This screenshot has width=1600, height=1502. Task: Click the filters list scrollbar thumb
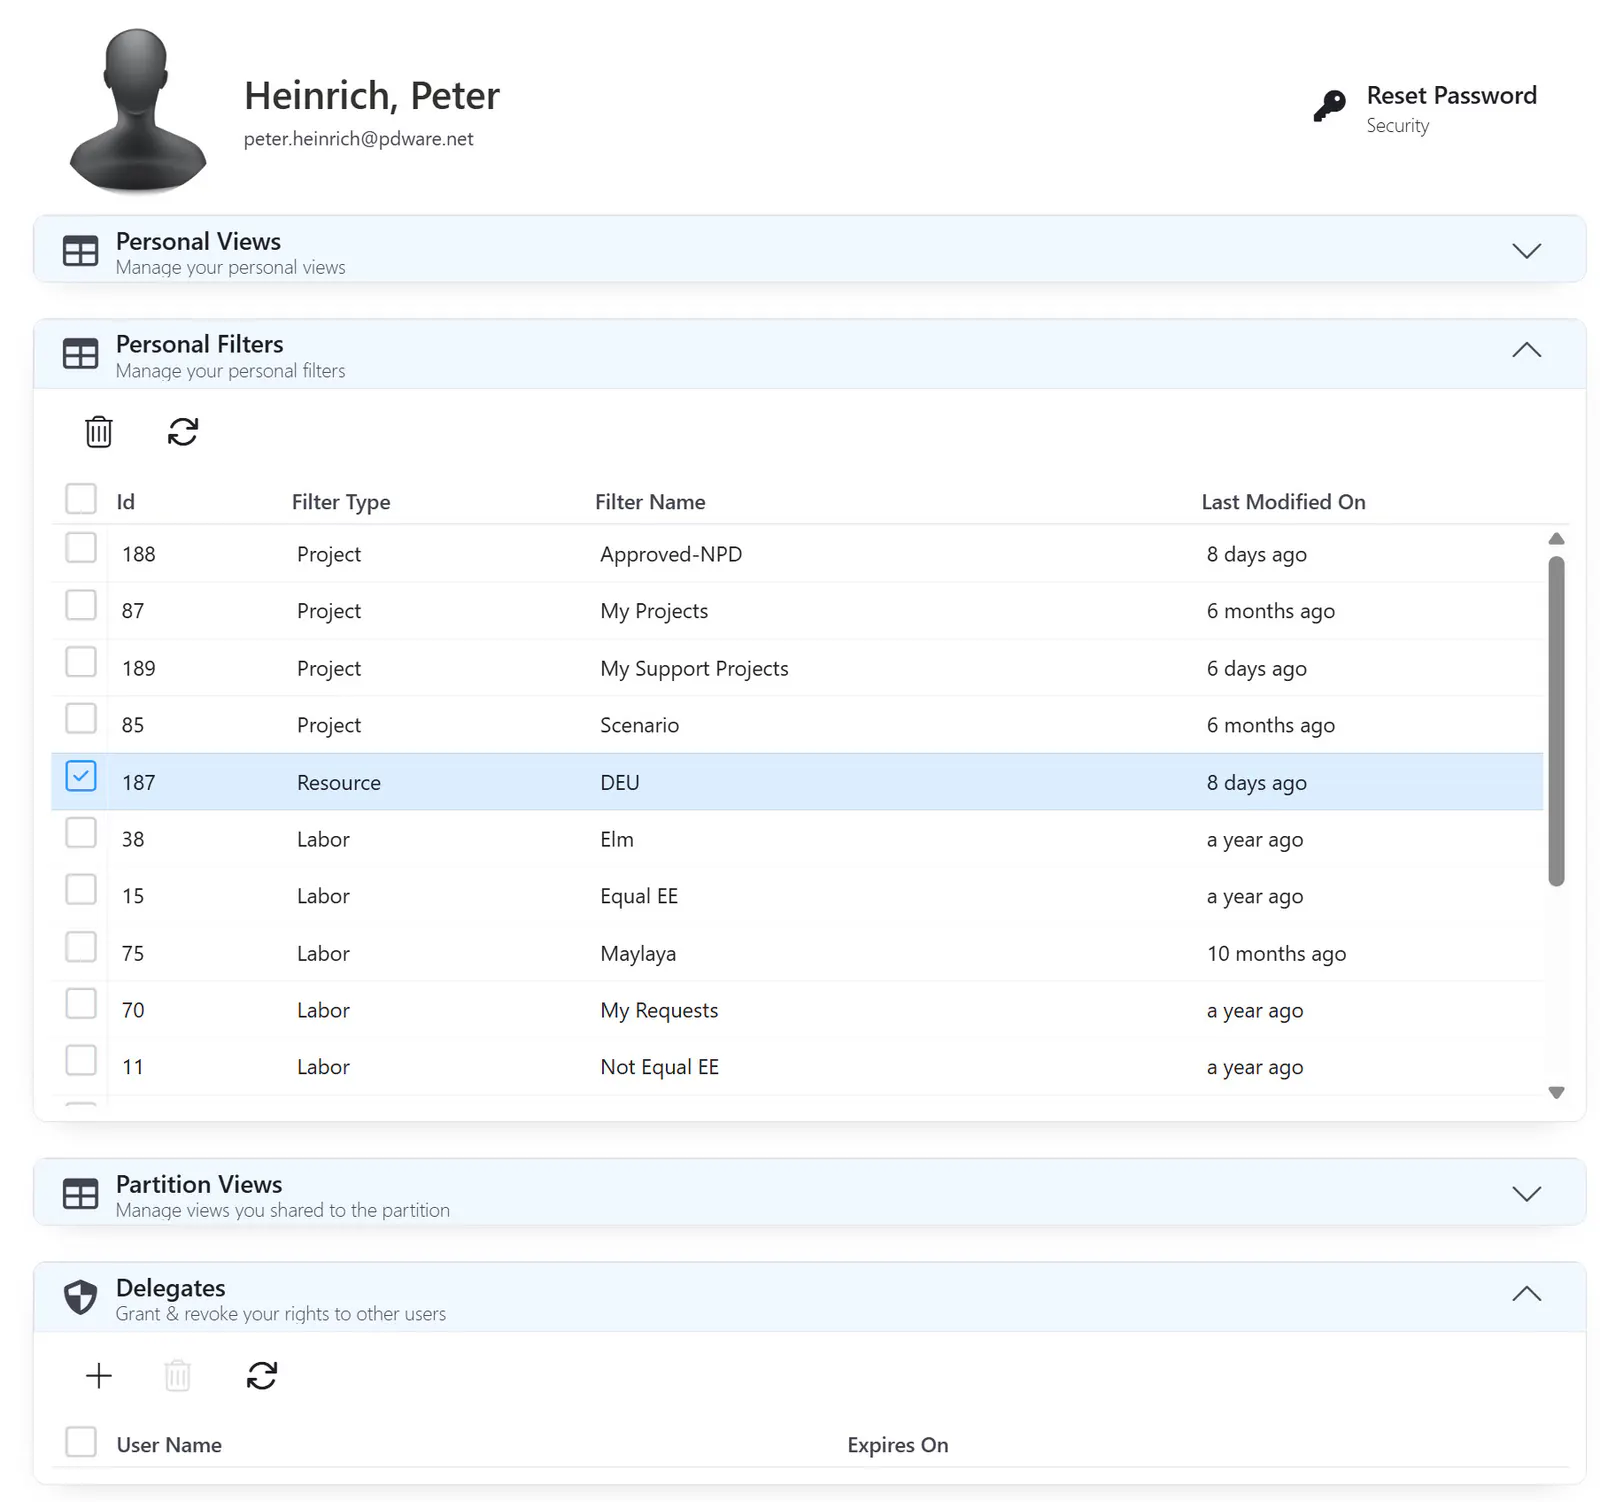[1556, 721]
